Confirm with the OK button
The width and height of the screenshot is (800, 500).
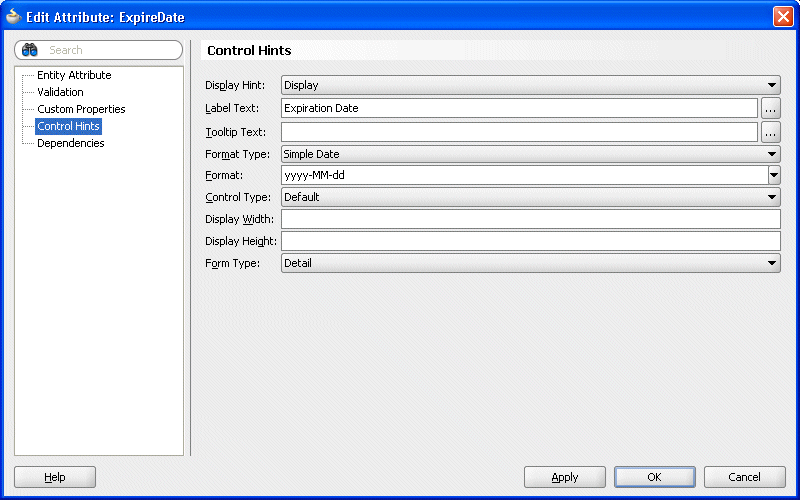tap(655, 477)
